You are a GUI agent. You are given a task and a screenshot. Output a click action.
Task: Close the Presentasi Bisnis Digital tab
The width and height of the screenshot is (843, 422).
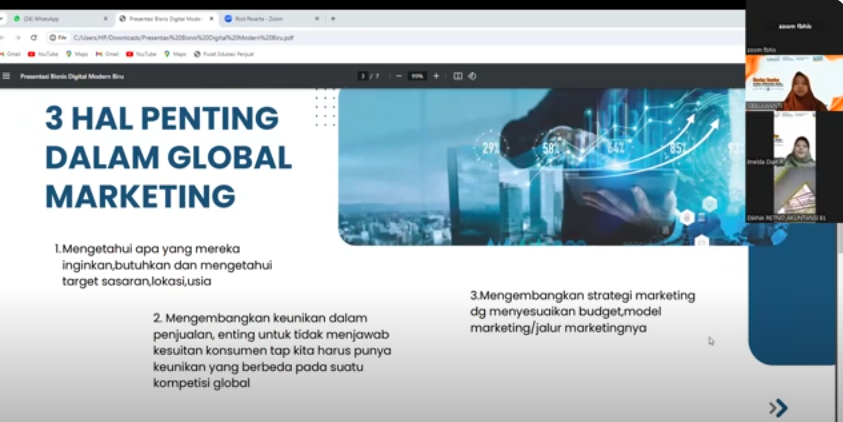pyautogui.click(x=211, y=18)
